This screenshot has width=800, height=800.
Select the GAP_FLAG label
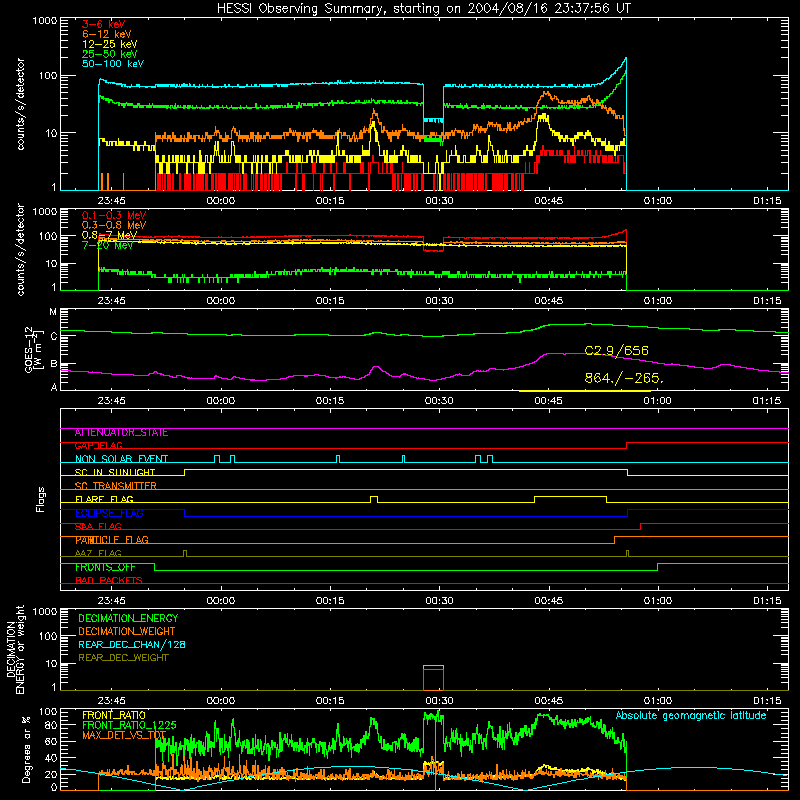coord(98,446)
